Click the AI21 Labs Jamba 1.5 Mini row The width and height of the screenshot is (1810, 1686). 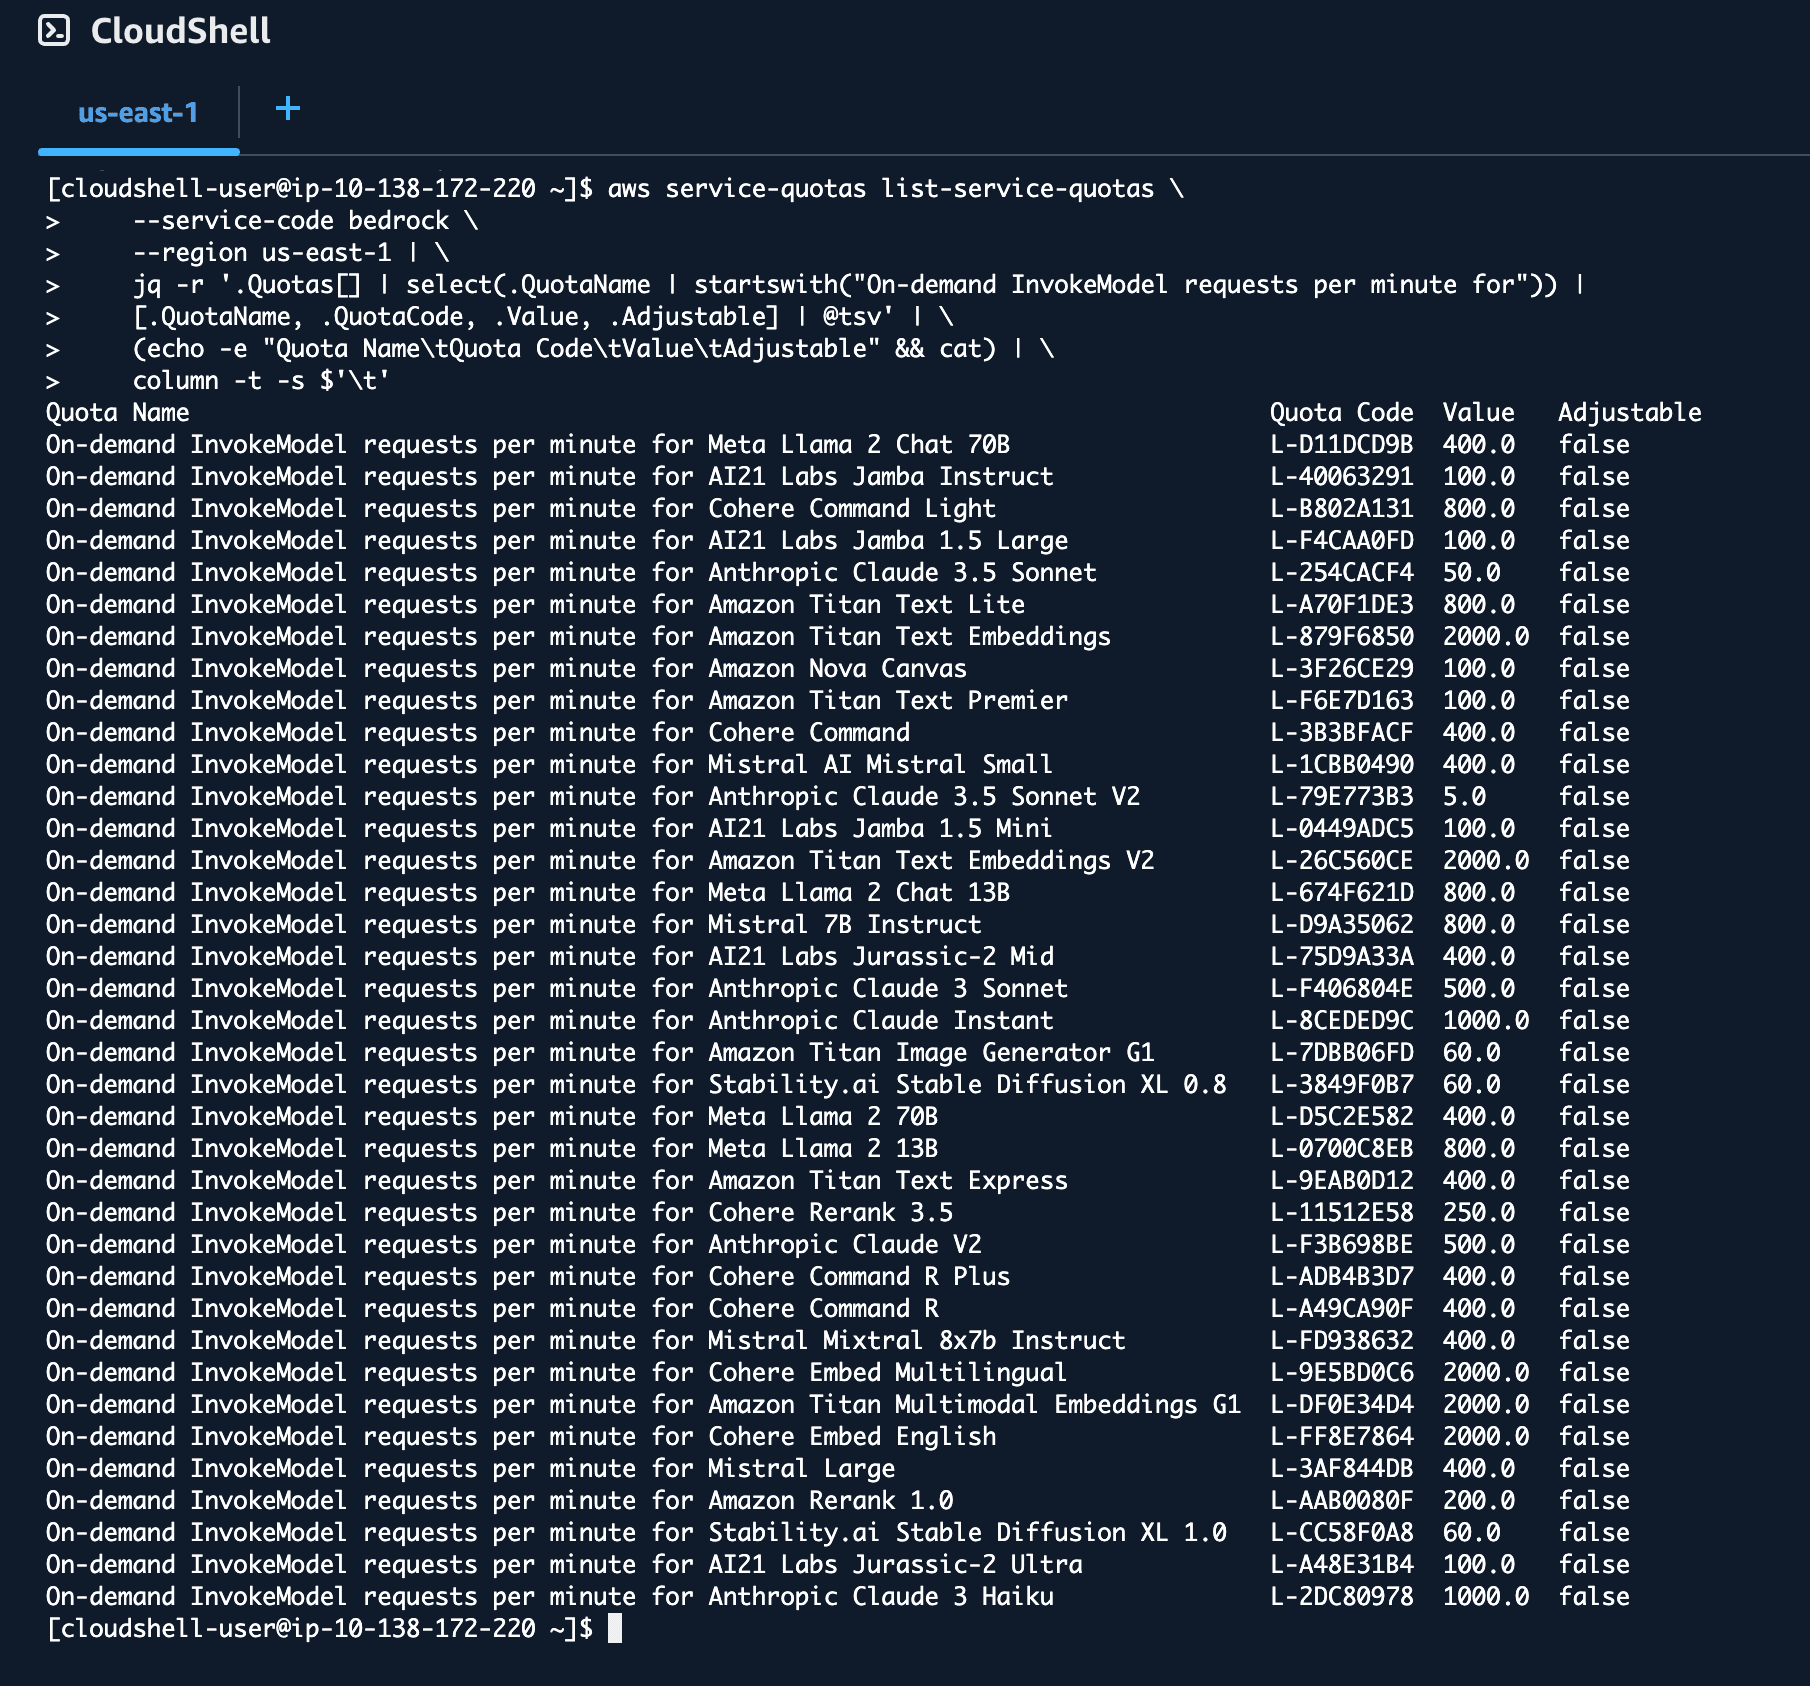[837, 828]
